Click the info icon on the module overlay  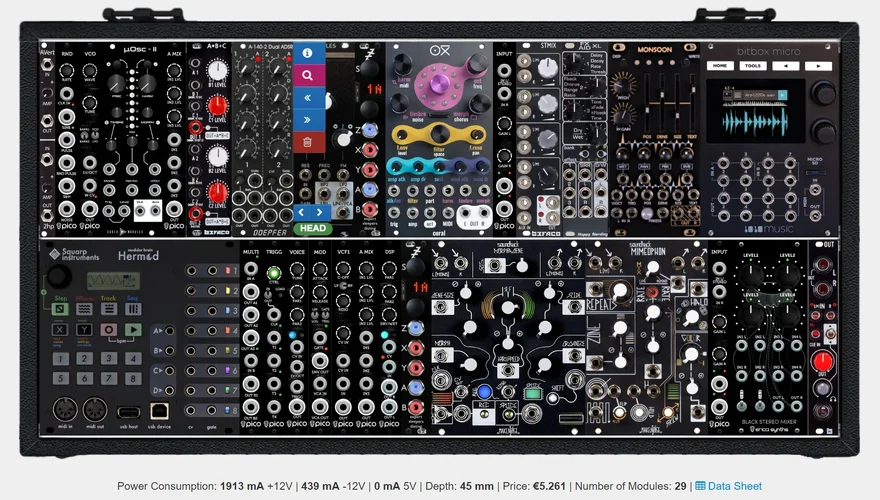[x=307, y=52]
